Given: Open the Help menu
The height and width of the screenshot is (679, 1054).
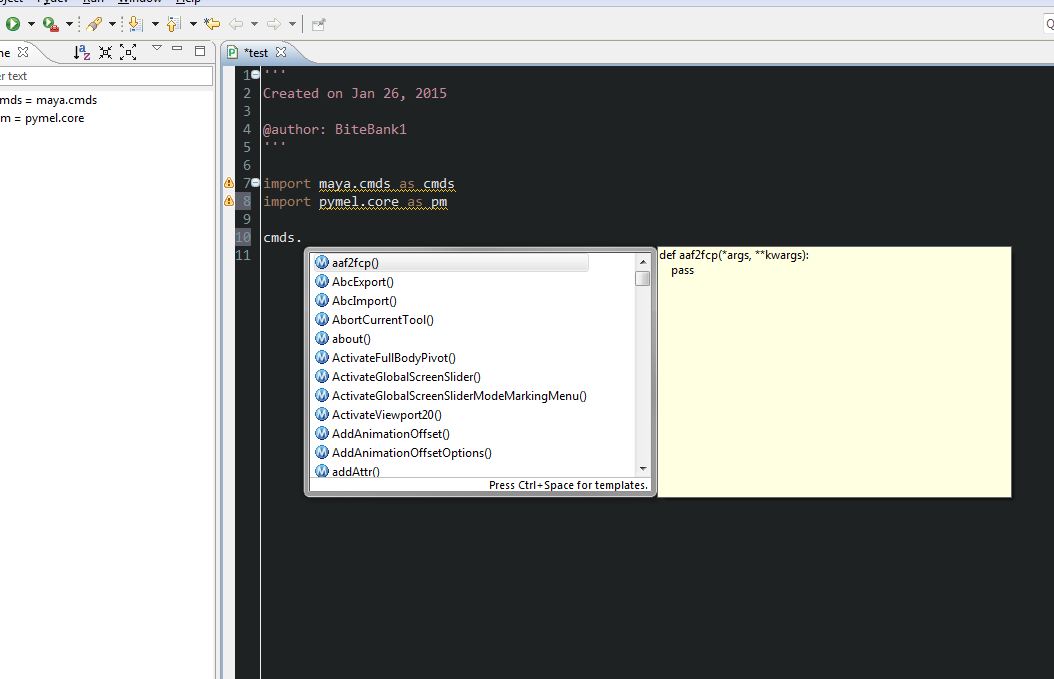Looking at the screenshot, I should [x=189, y=2].
